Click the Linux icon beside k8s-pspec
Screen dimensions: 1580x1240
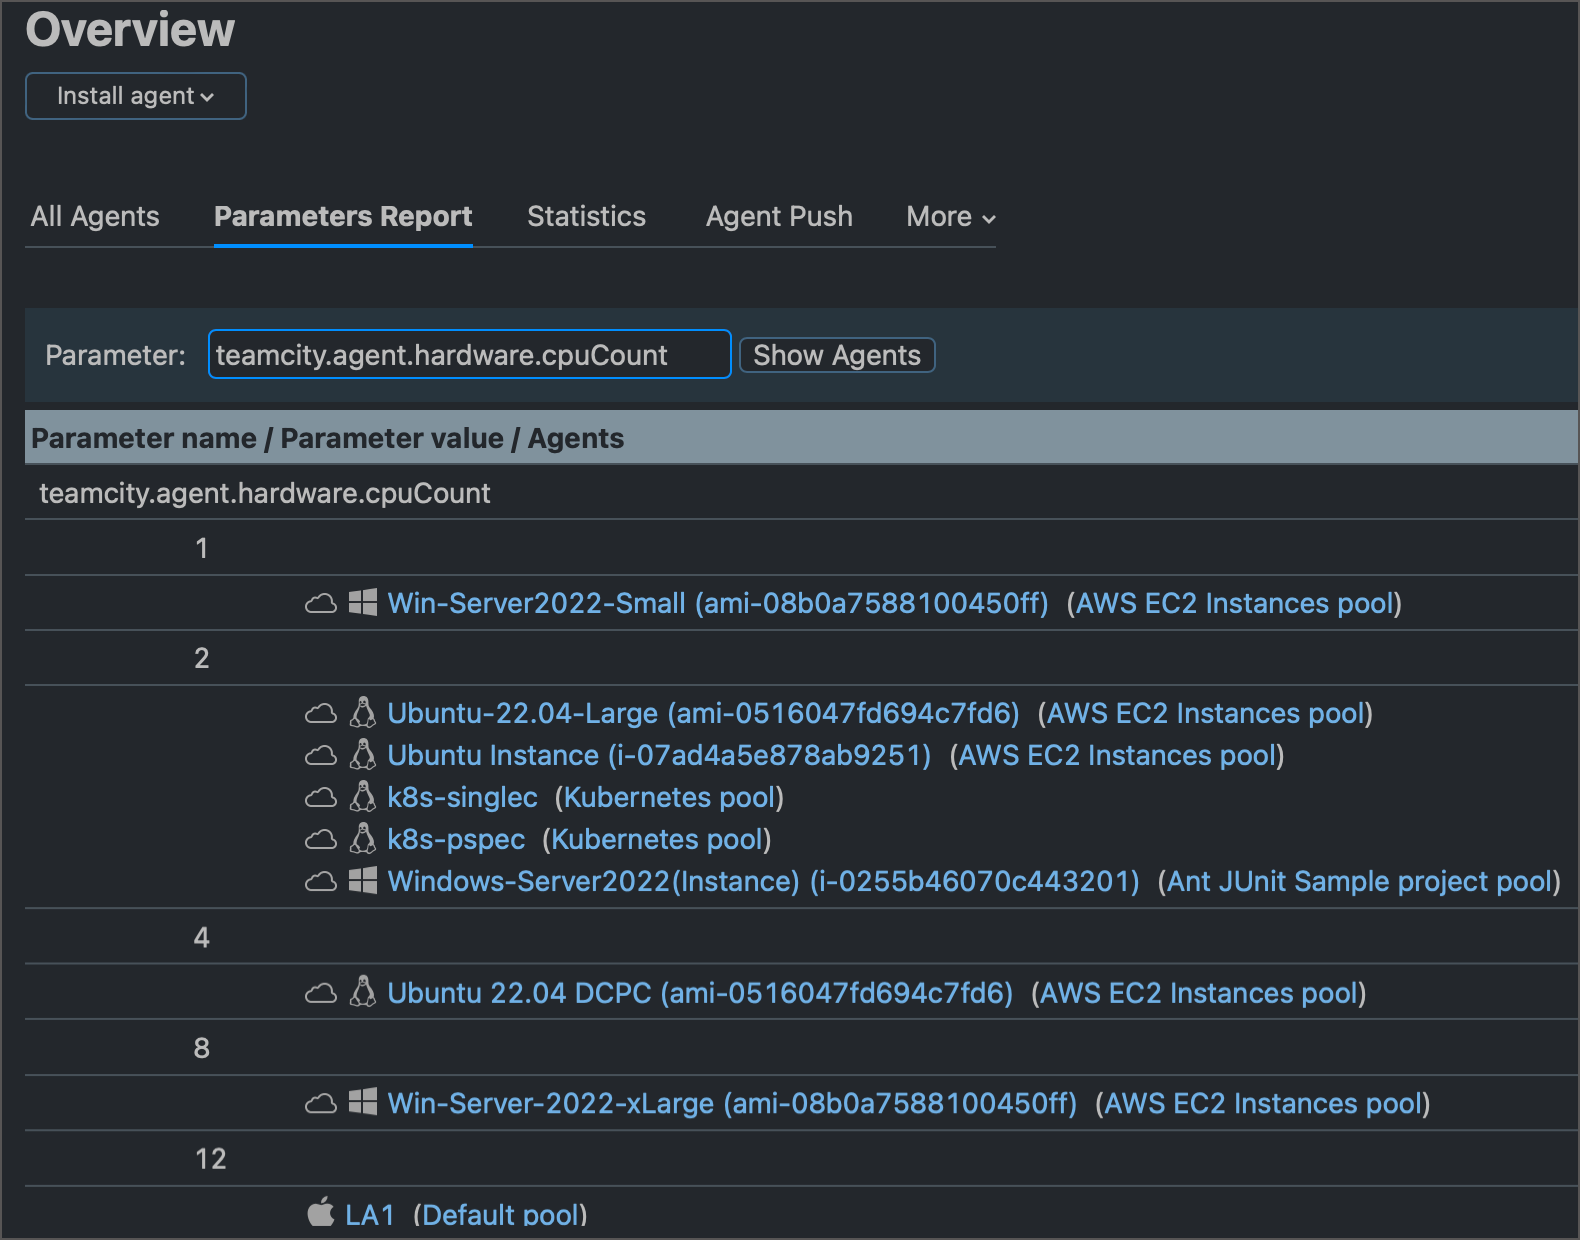pos(362,839)
